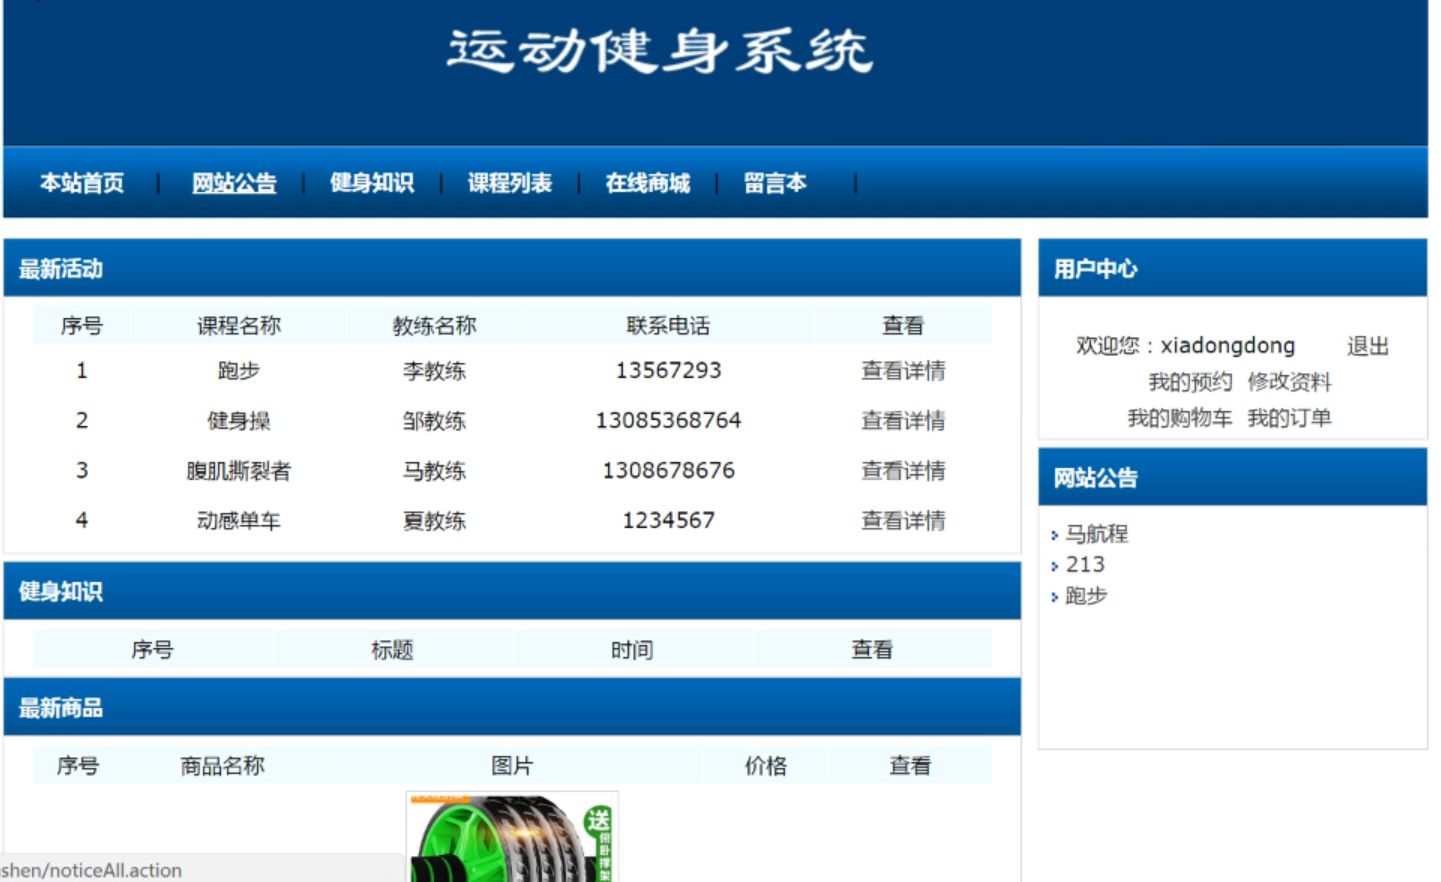Open the 在线商城 navigation item
Image resolution: width=1441 pixels, height=882 pixels.
coord(648,183)
